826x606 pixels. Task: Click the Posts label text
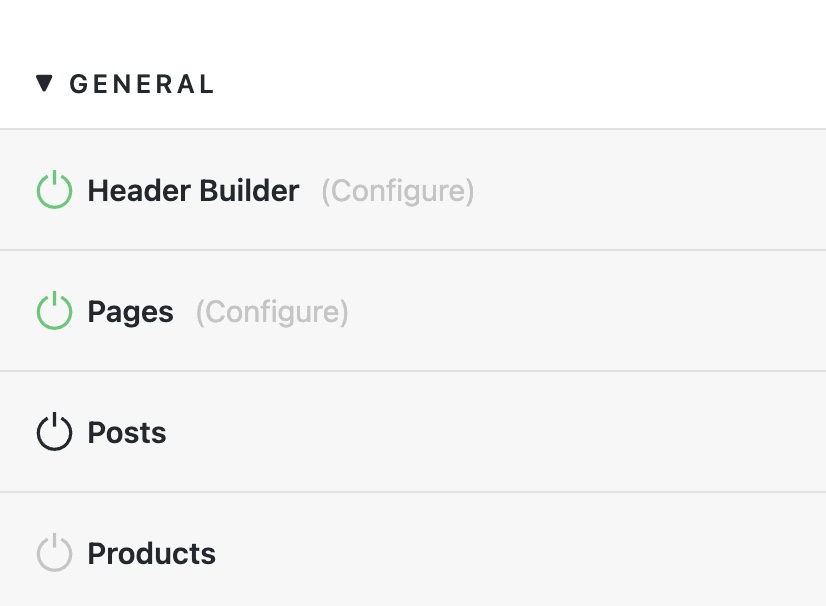point(126,433)
